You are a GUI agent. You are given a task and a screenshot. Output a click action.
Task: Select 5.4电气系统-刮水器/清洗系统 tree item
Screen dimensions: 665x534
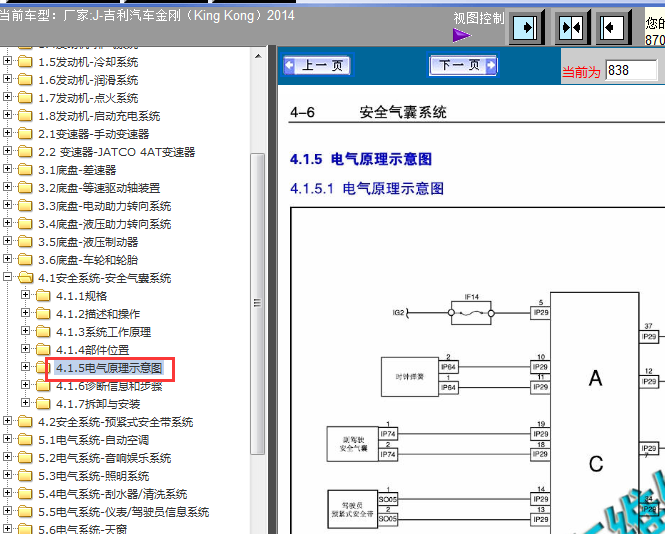(112, 494)
